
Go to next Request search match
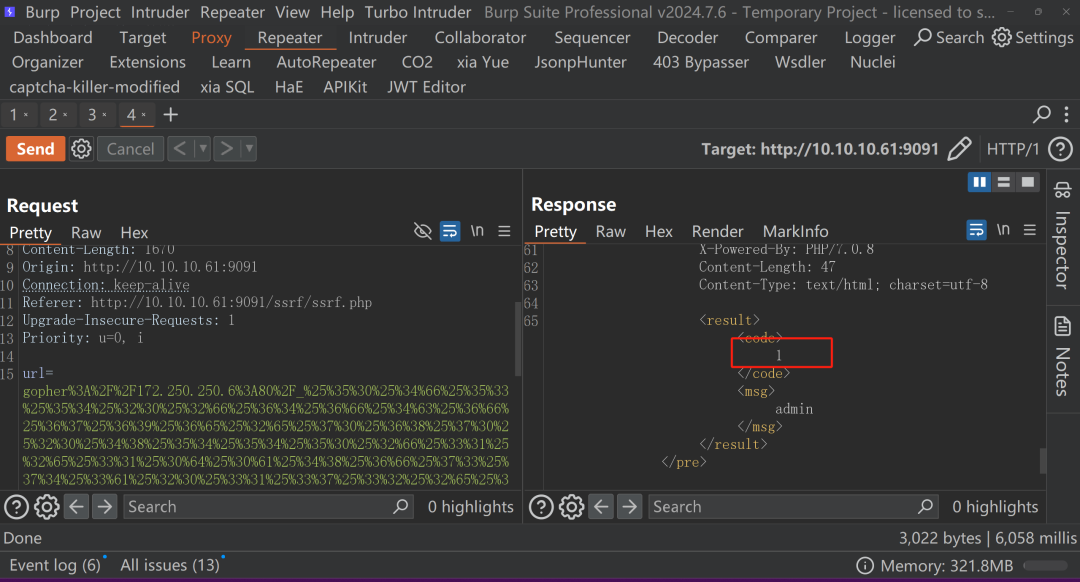(x=105, y=507)
